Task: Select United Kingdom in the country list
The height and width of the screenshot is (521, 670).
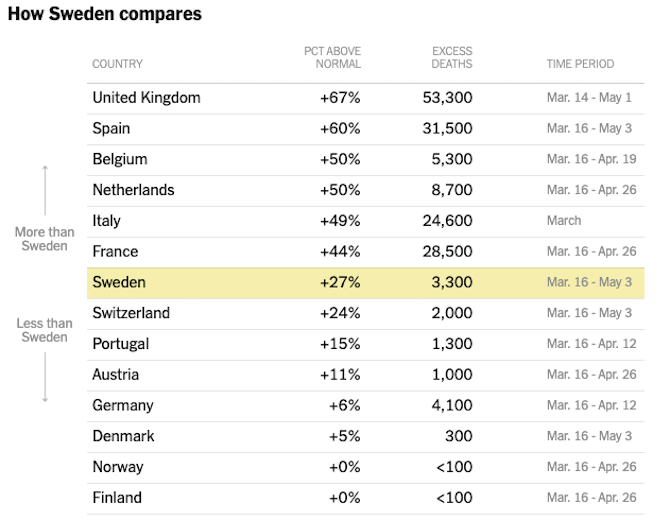Action: (146, 98)
